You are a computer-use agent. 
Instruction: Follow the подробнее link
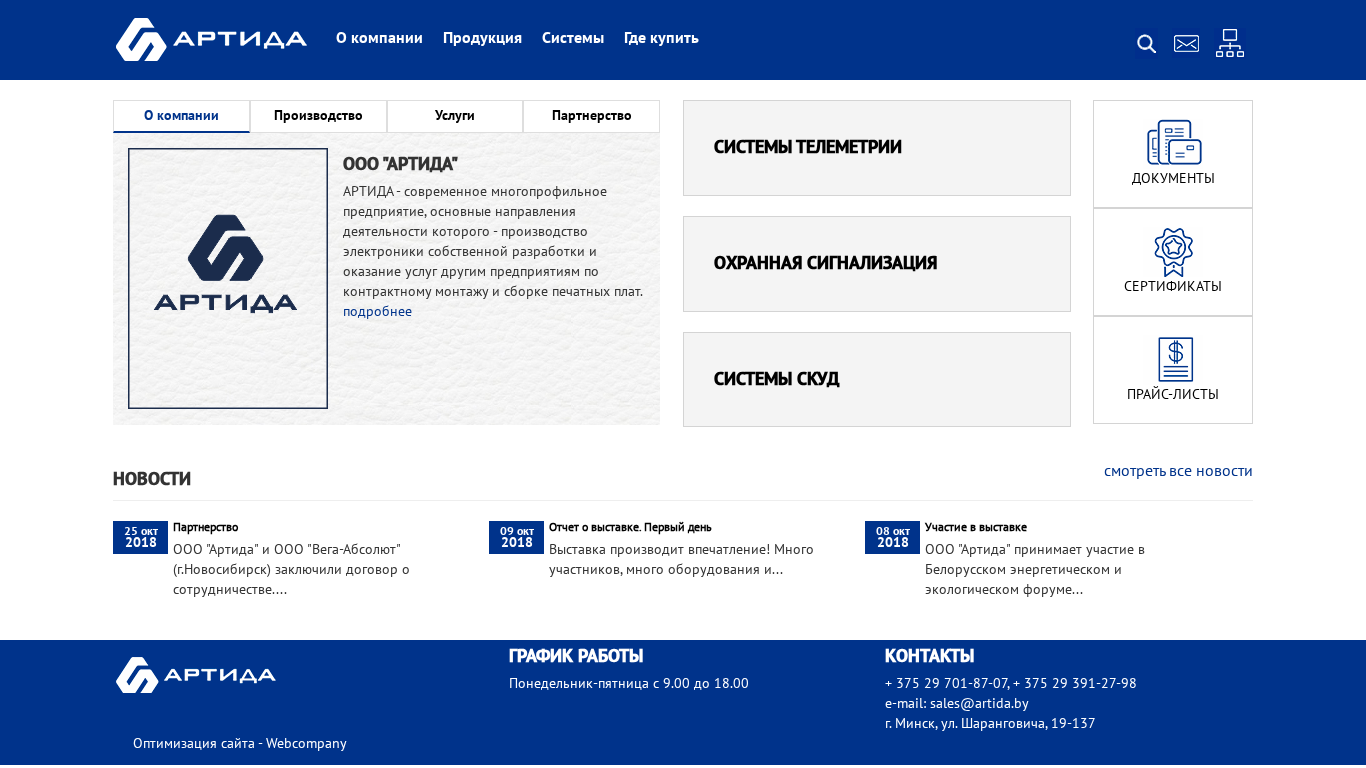pyautogui.click(x=377, y=311)
